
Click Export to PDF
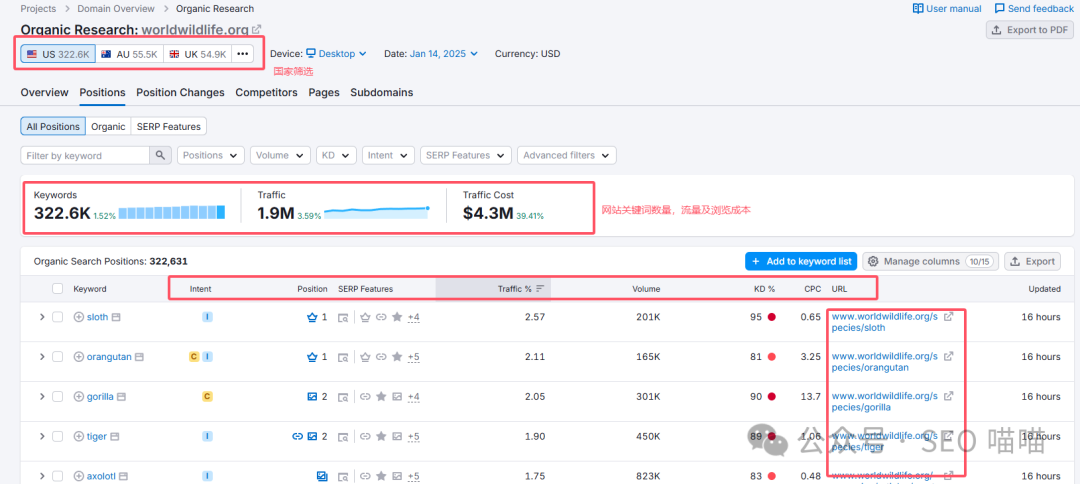1030,30
